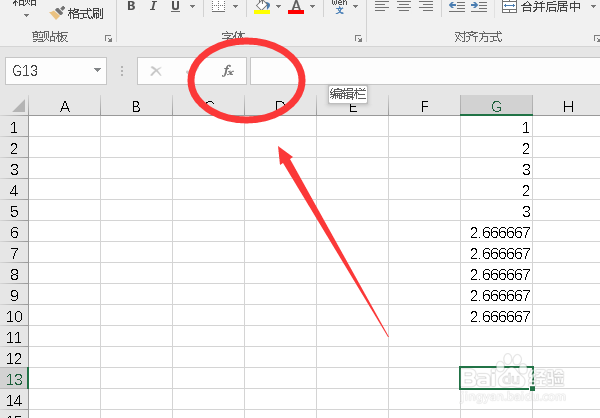Click cell G5 containing 3
Viewport: 600px width, 418px height.
(496, 211)
